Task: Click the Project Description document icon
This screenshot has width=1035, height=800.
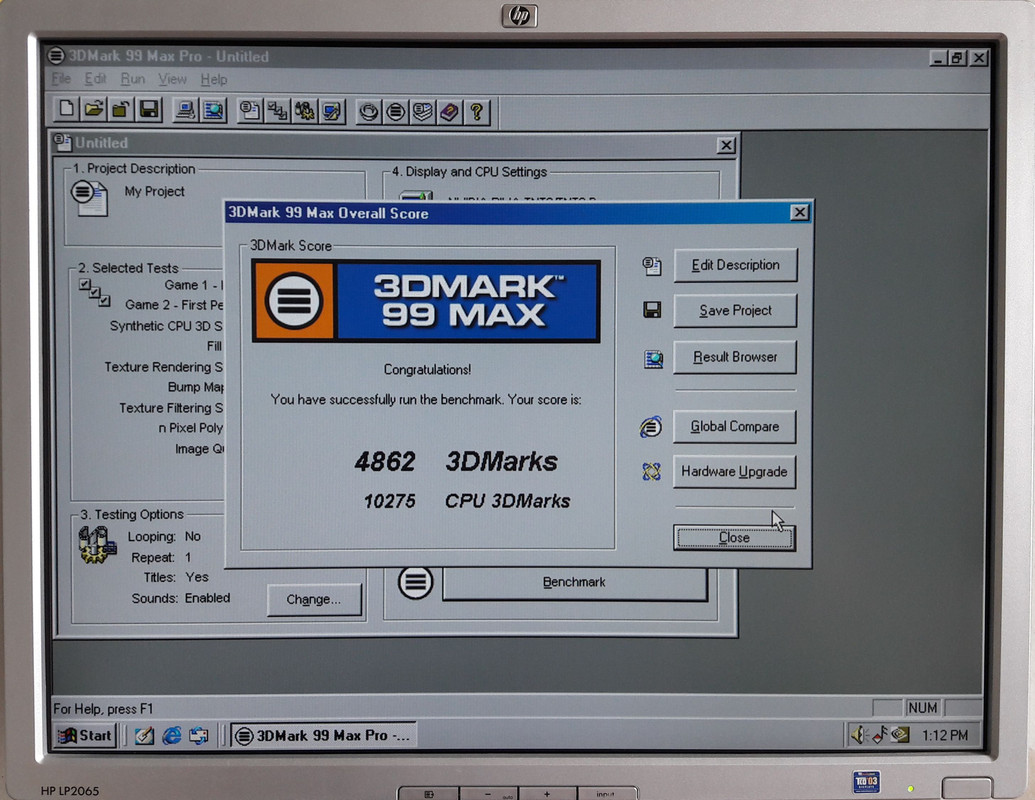Action: pyautogui.click(x=89, y=198)
